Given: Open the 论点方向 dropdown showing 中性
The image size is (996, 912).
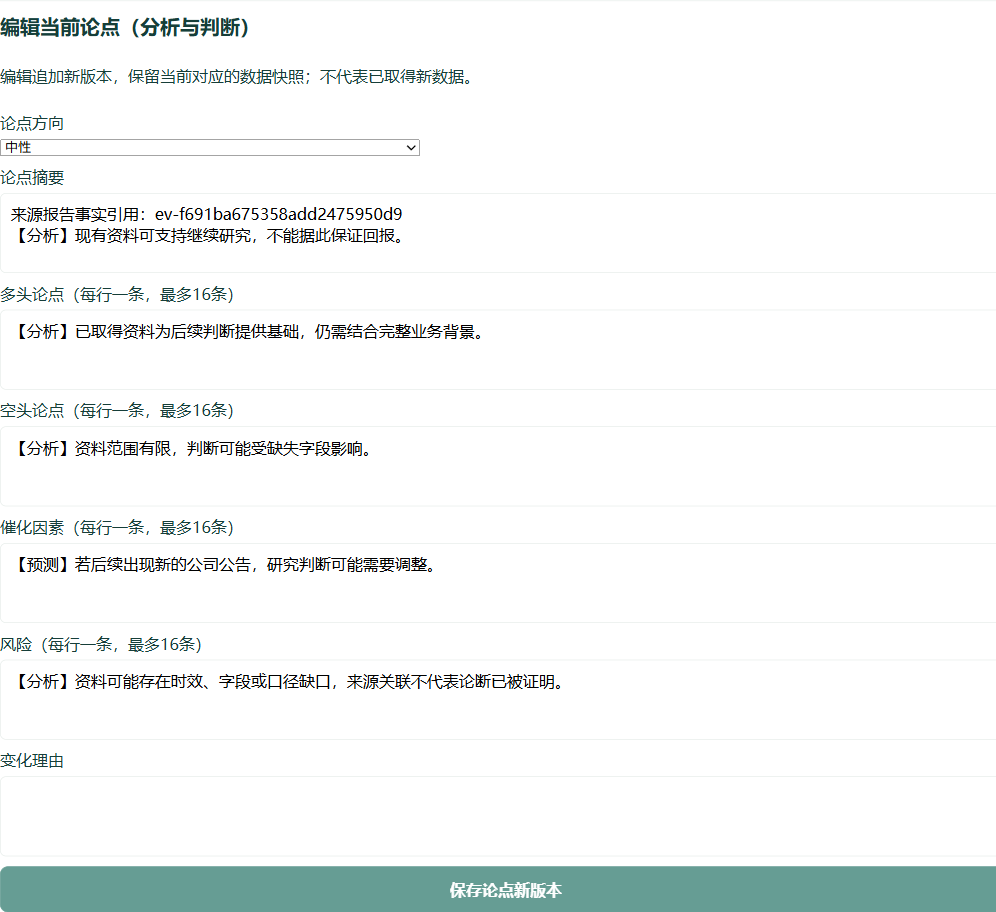Looking at the screenshot, I should coord(210,147).
